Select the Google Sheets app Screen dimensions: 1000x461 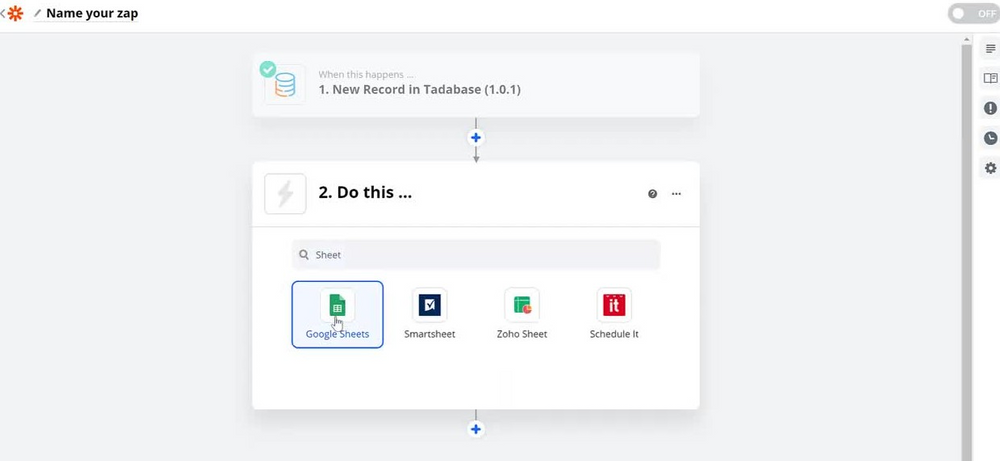click(x=337, y=314)
